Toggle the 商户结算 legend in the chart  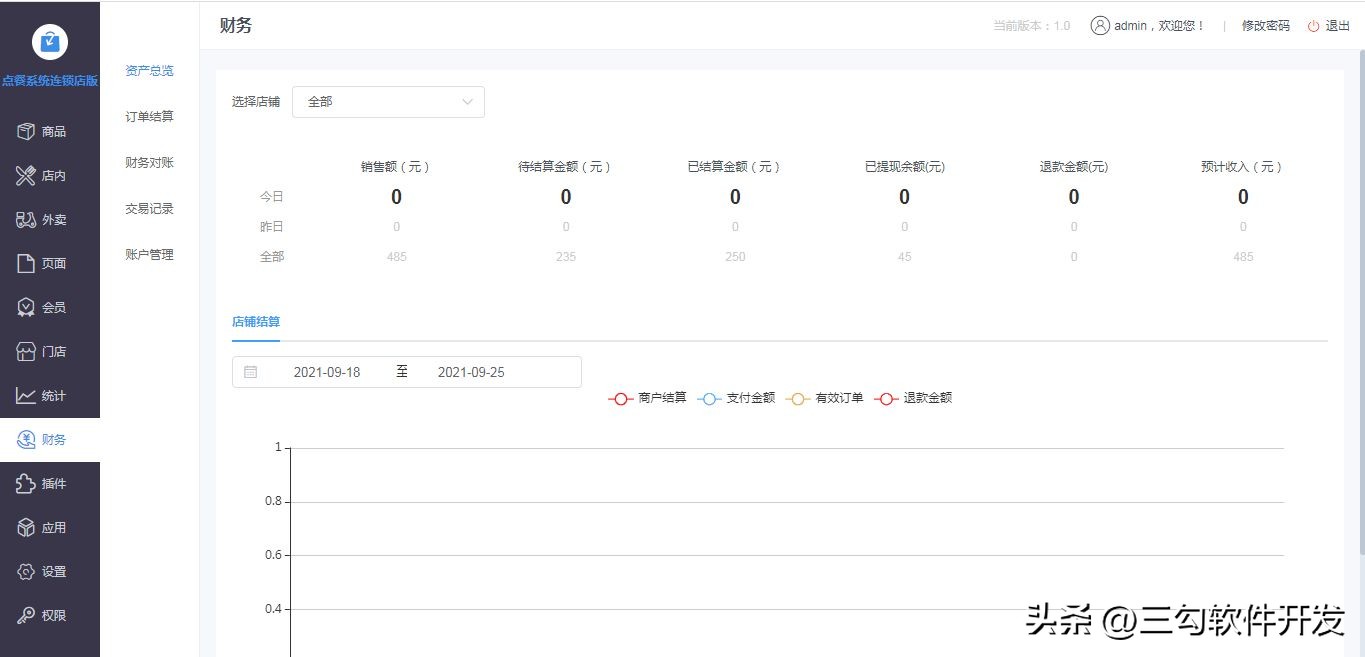point(647,398)
